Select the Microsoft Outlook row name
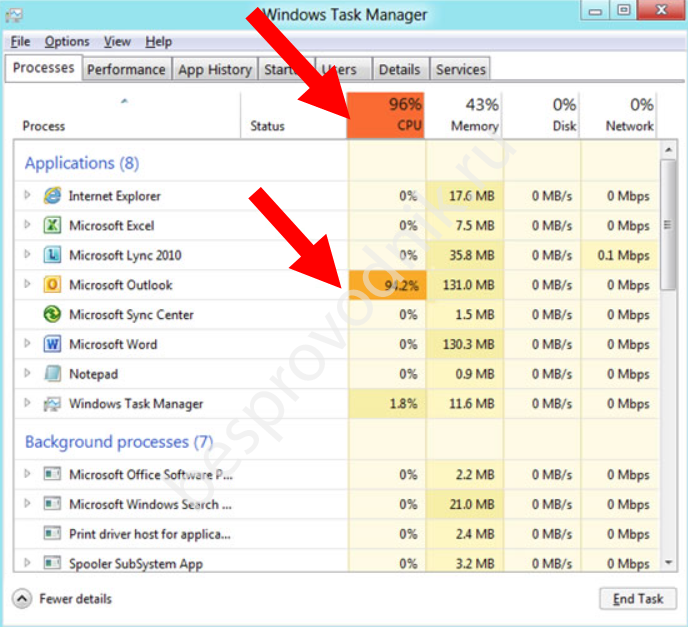Viewport: 688px width, 627px height. [x=121, y=285]
